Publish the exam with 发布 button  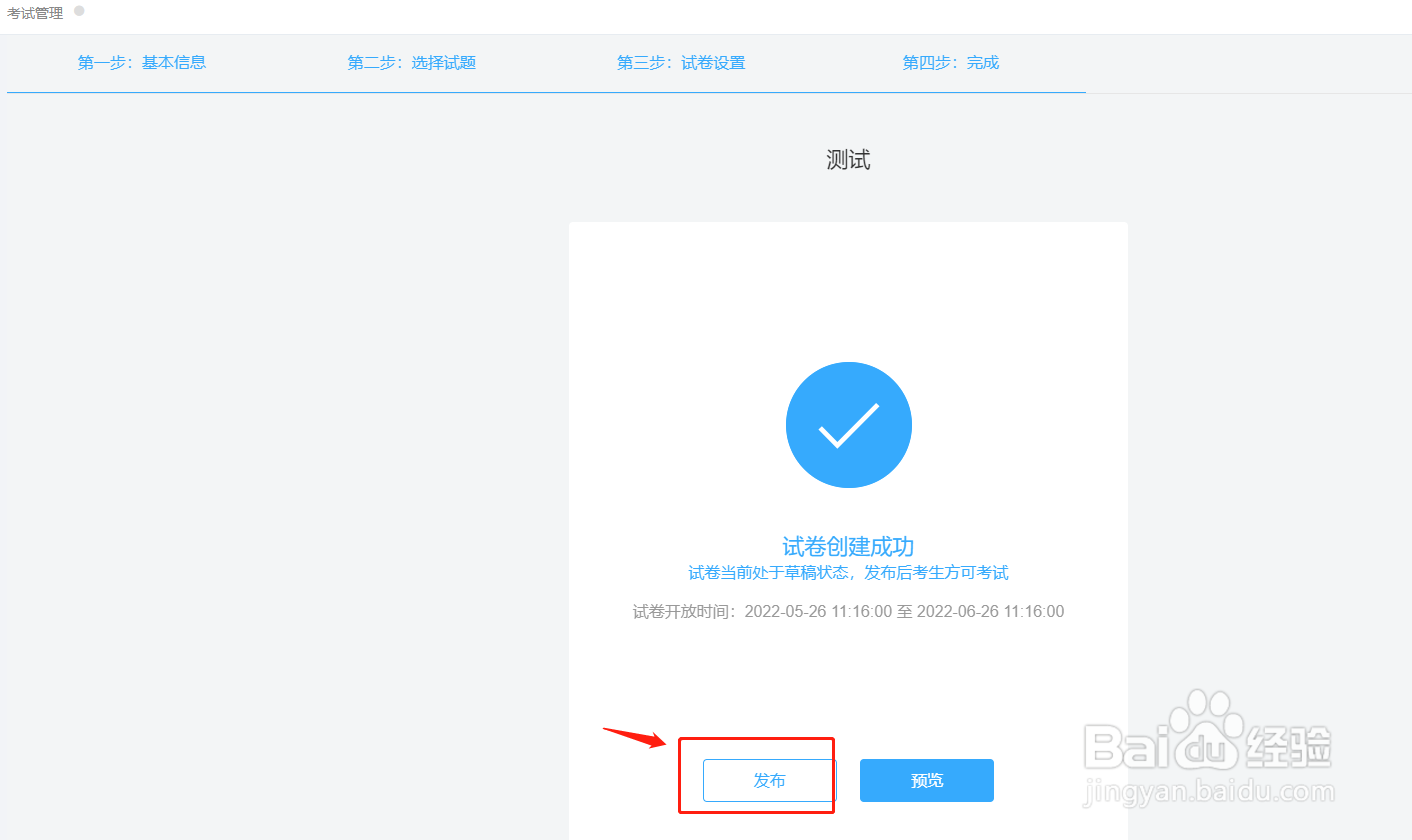[x=769, y=780]
